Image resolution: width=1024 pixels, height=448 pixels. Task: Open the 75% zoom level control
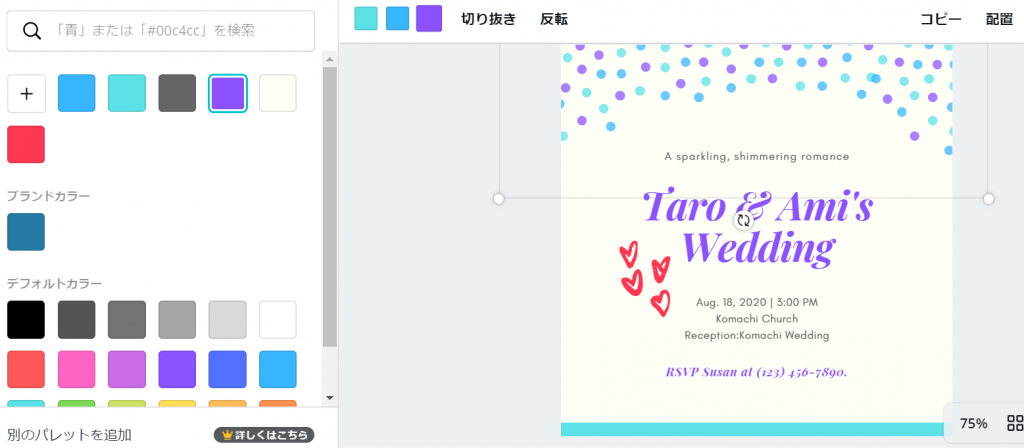(x=973, y=424)
